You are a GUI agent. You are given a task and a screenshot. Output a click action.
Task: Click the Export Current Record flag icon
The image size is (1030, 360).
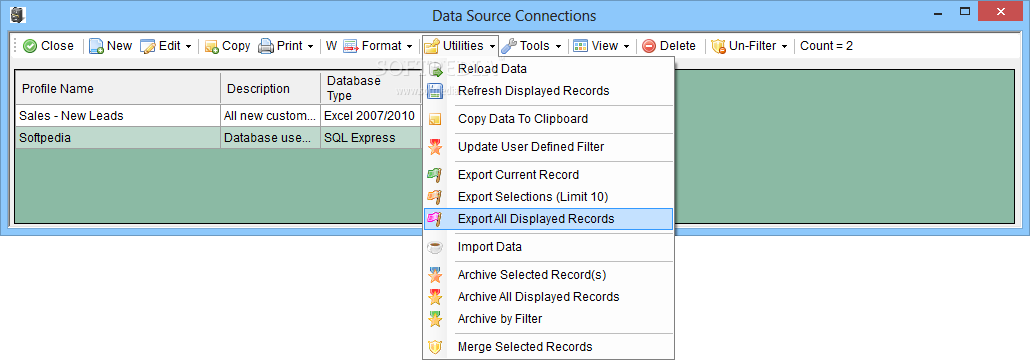435,175
